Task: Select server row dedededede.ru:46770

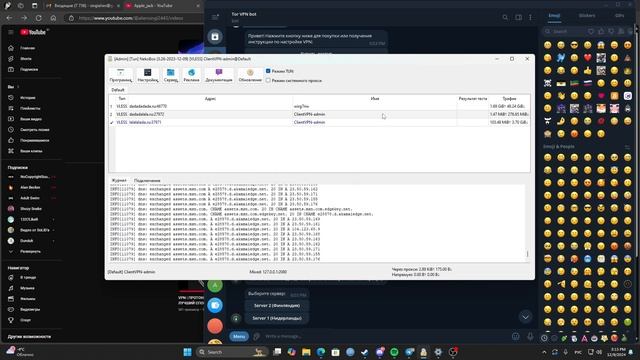Action: coord(319,106)
